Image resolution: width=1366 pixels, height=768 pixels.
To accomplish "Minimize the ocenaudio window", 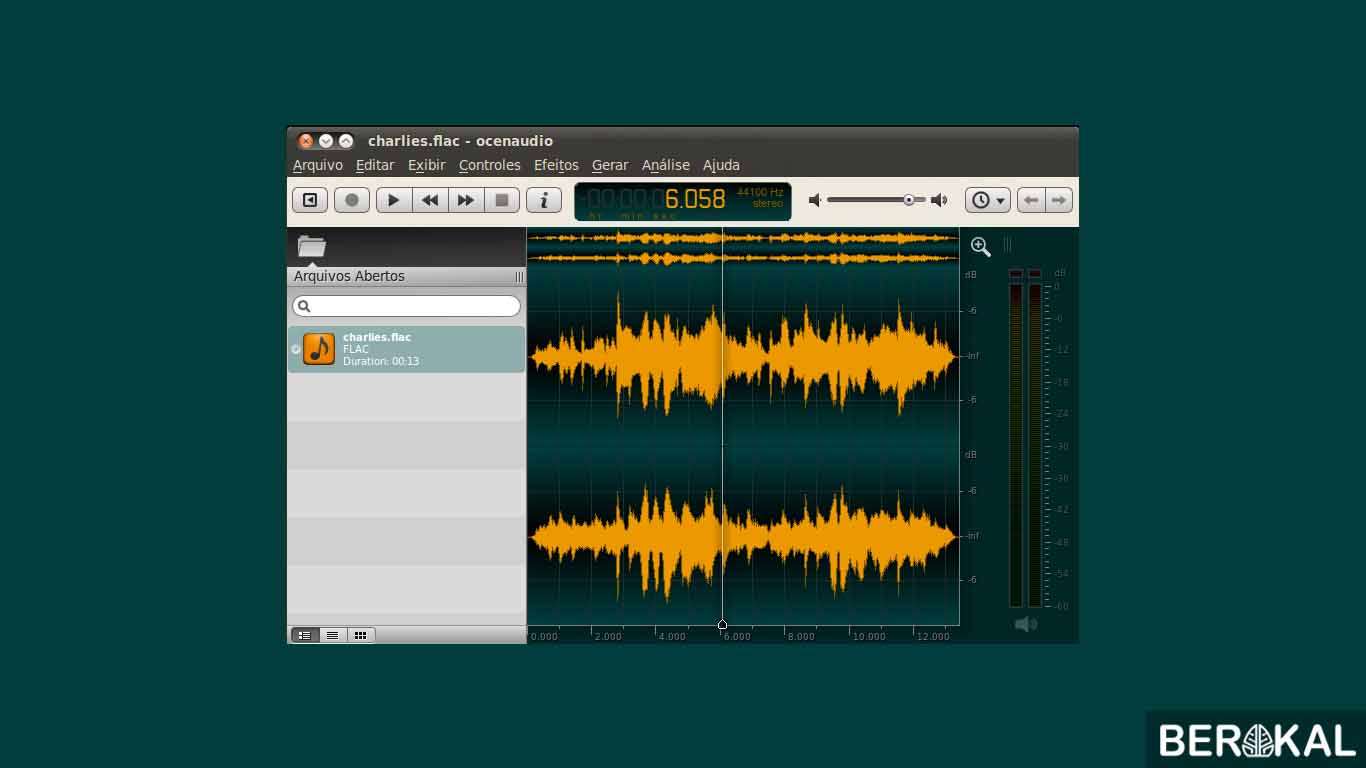I will click(326, 141).
